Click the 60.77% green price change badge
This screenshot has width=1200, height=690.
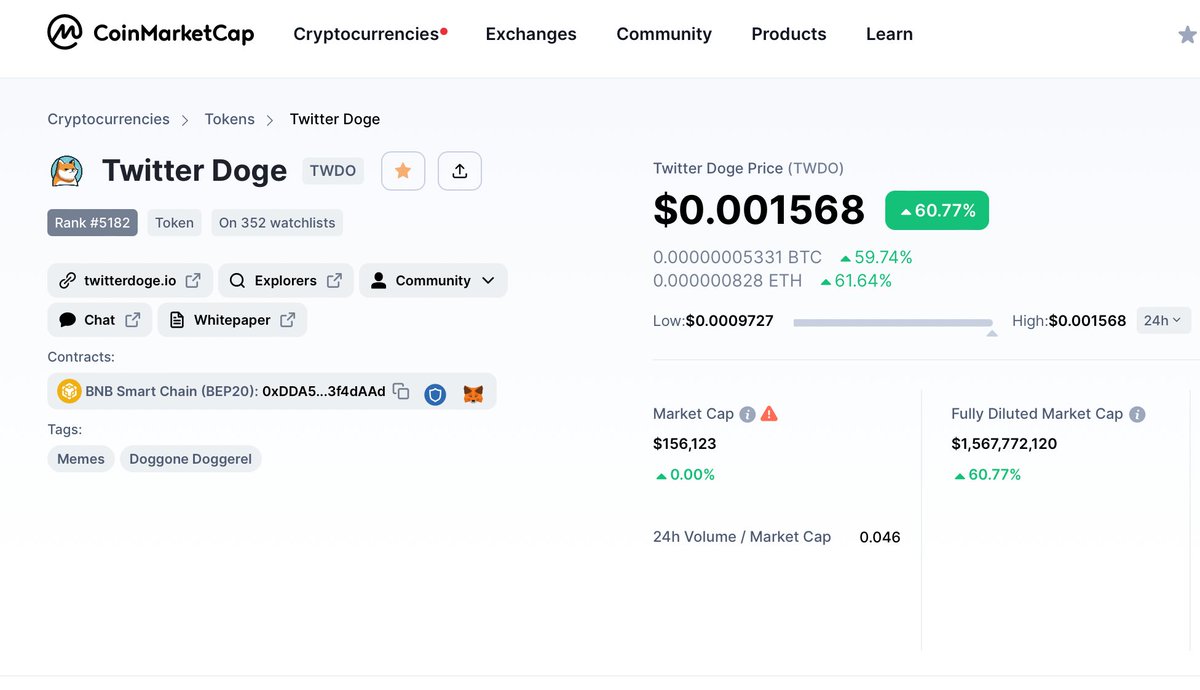(x=937, y=210)
